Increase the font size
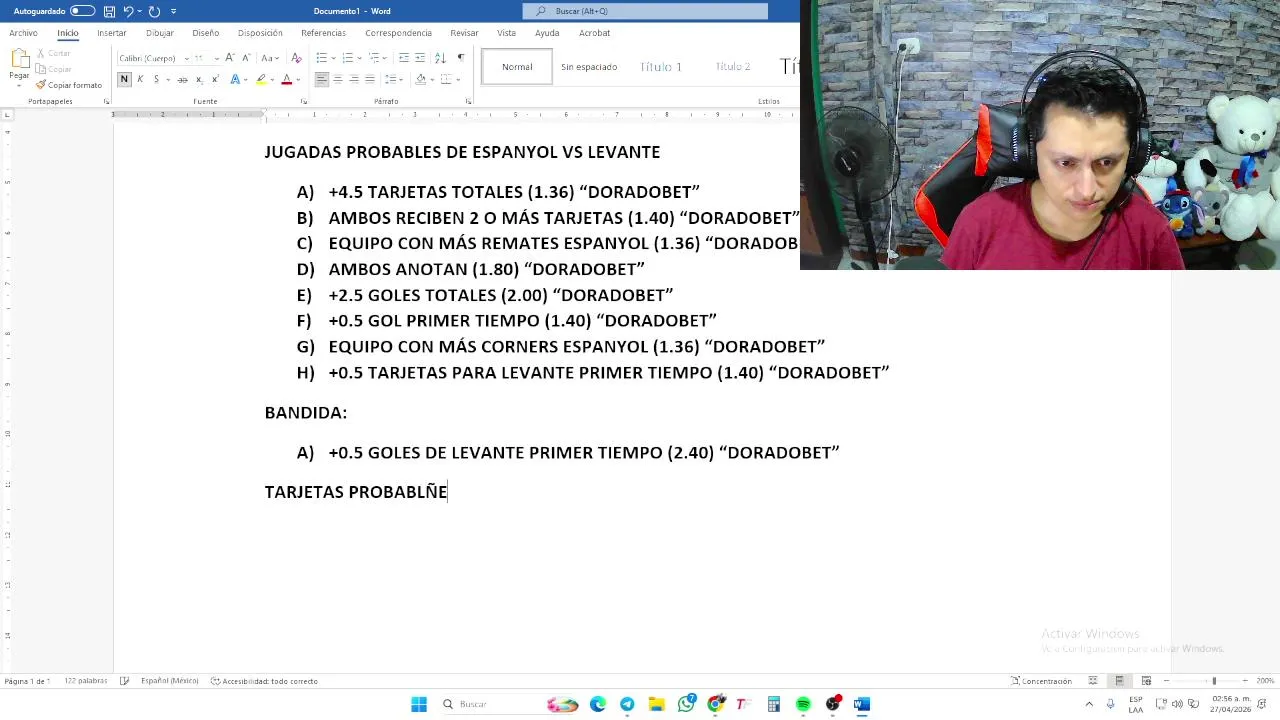Image resolution: width=1280 pixels, height=720 pixels. coord(230,58)
